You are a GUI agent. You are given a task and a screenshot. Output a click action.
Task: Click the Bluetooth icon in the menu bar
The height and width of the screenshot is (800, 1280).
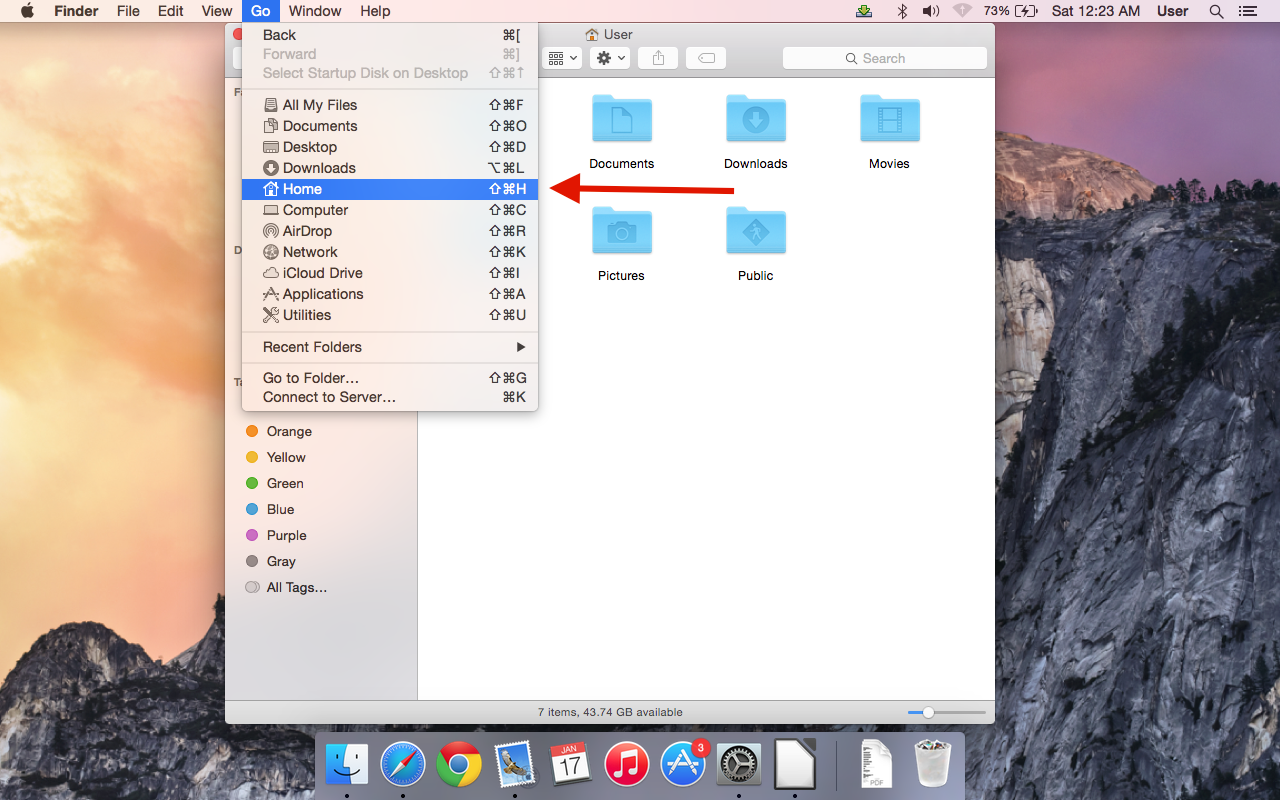[901, 11]
